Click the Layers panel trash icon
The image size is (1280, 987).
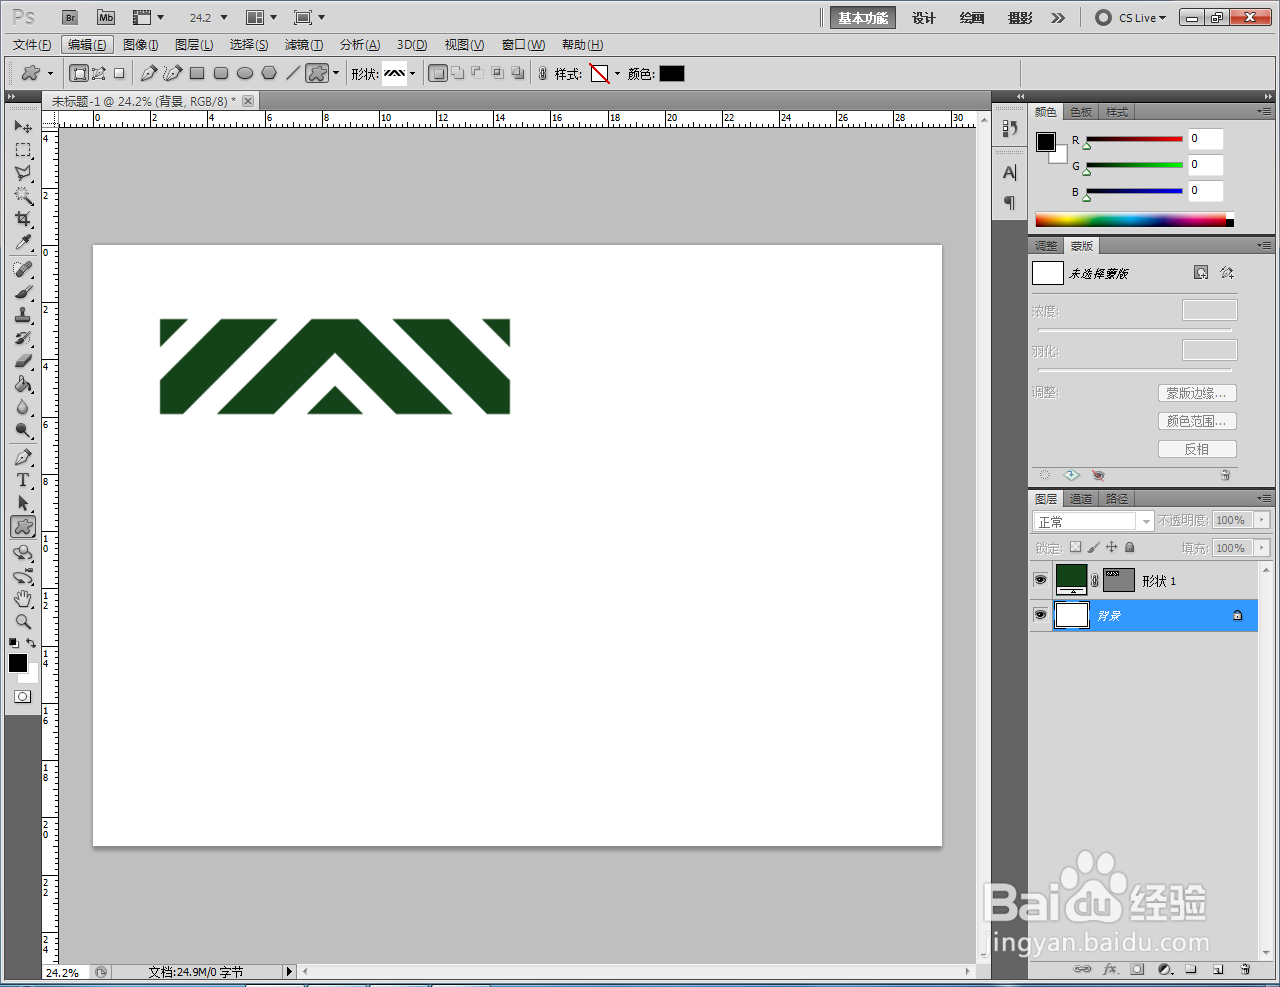(x=1245, y=969)
